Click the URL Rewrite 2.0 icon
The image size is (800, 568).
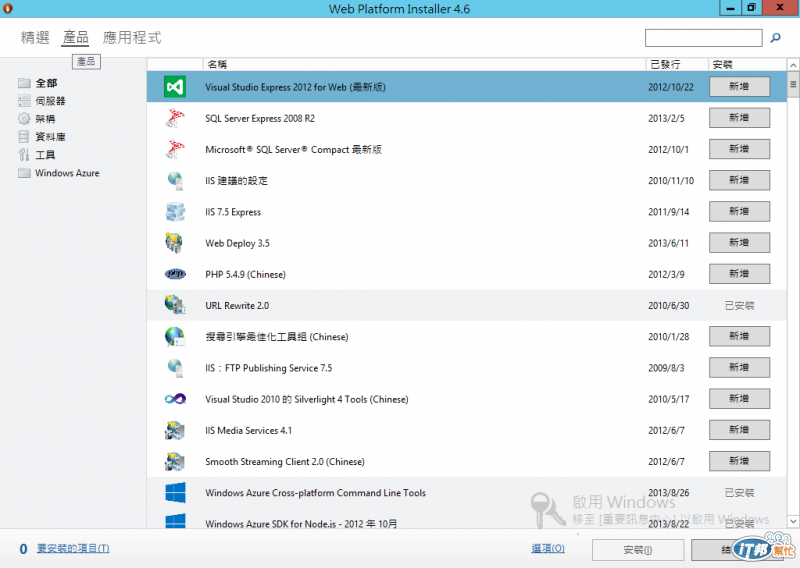point(175,305)
